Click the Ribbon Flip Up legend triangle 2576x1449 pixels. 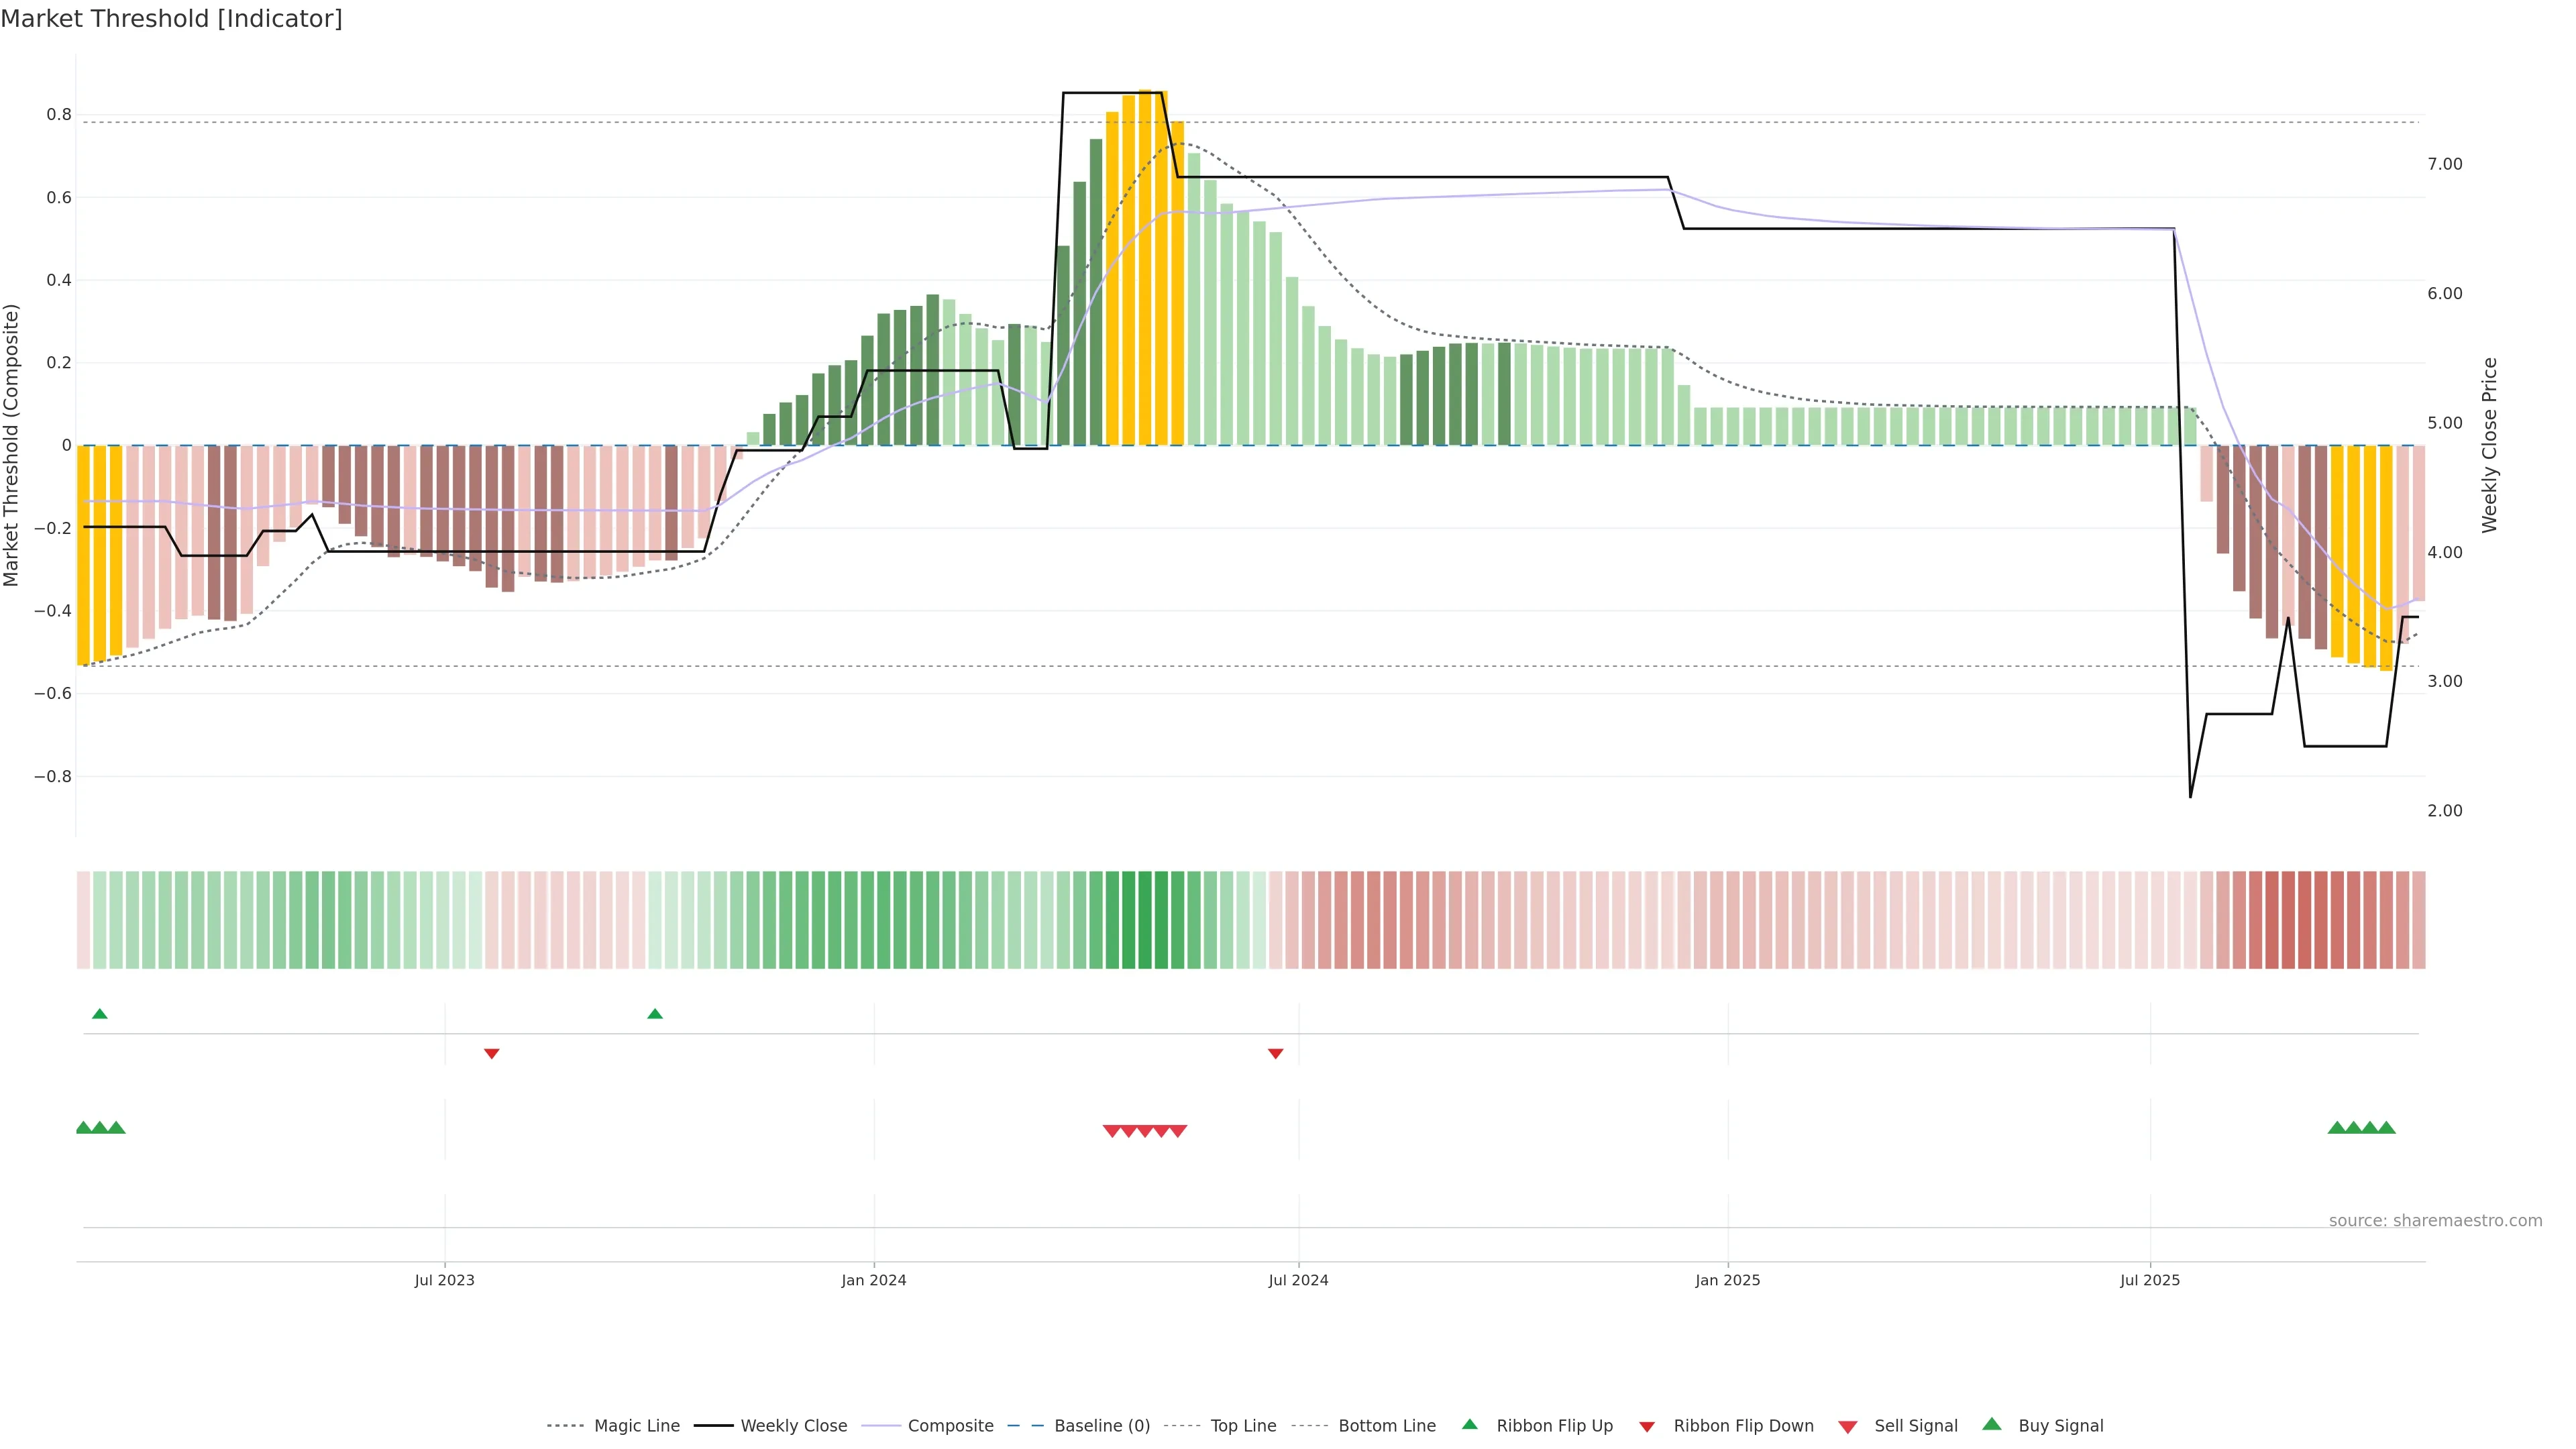[x=1469, y=1424]
